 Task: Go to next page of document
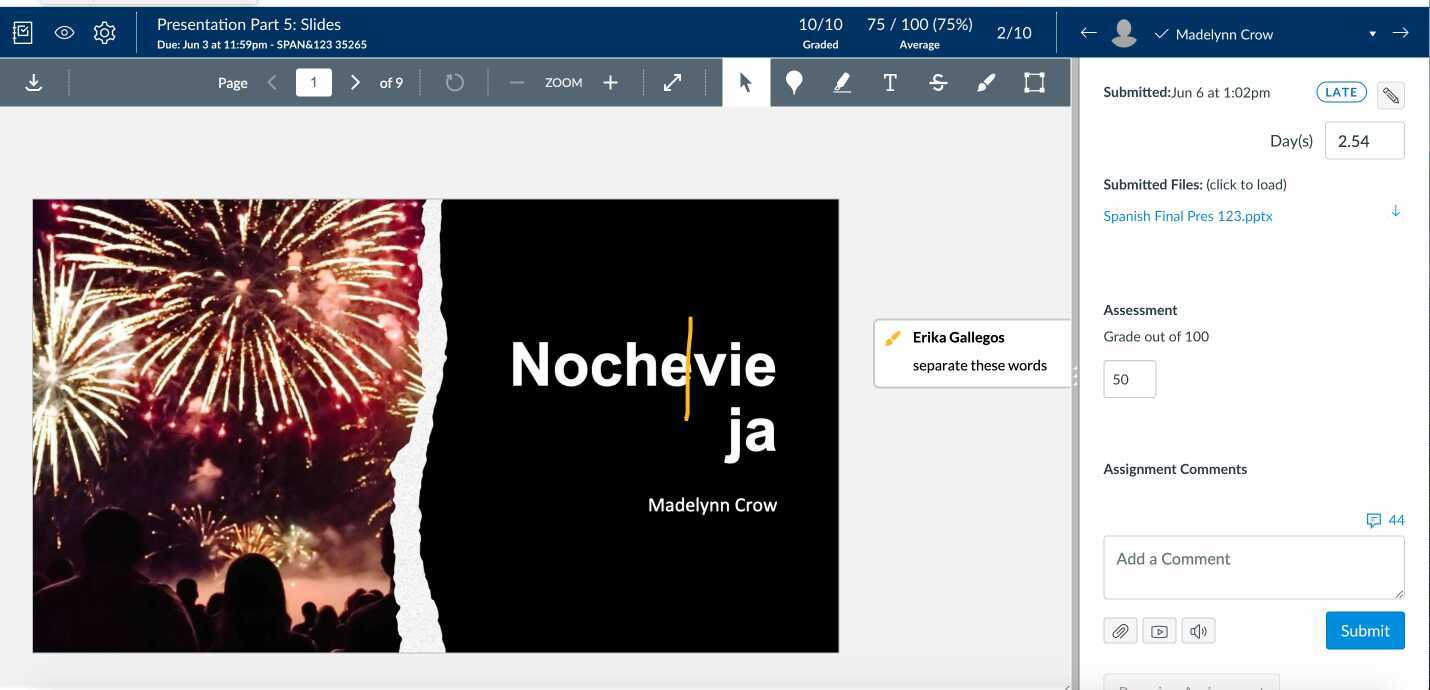coord(355,82)
